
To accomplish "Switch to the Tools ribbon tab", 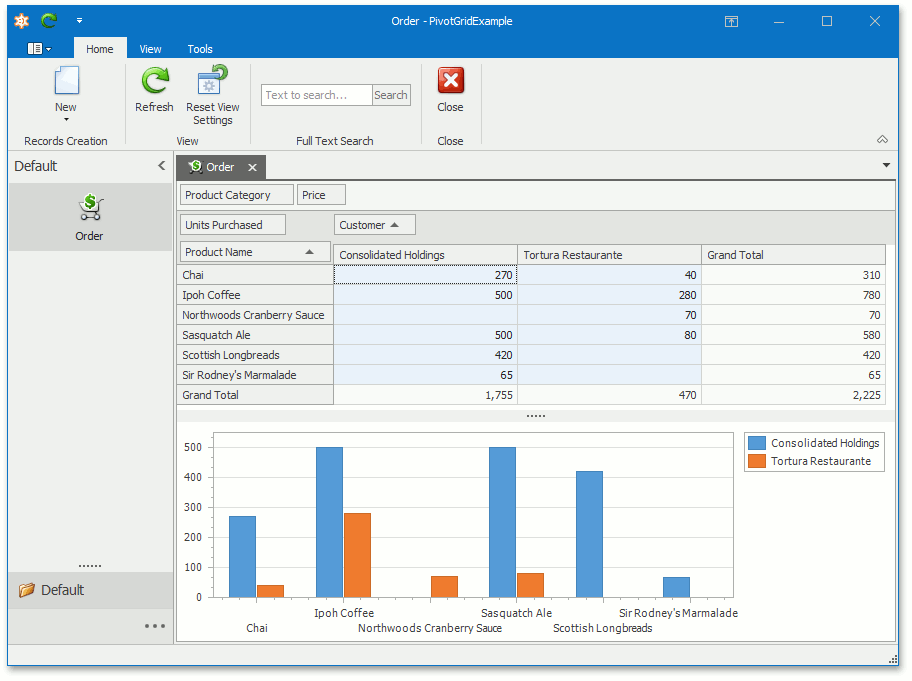I will click(200, 49).
